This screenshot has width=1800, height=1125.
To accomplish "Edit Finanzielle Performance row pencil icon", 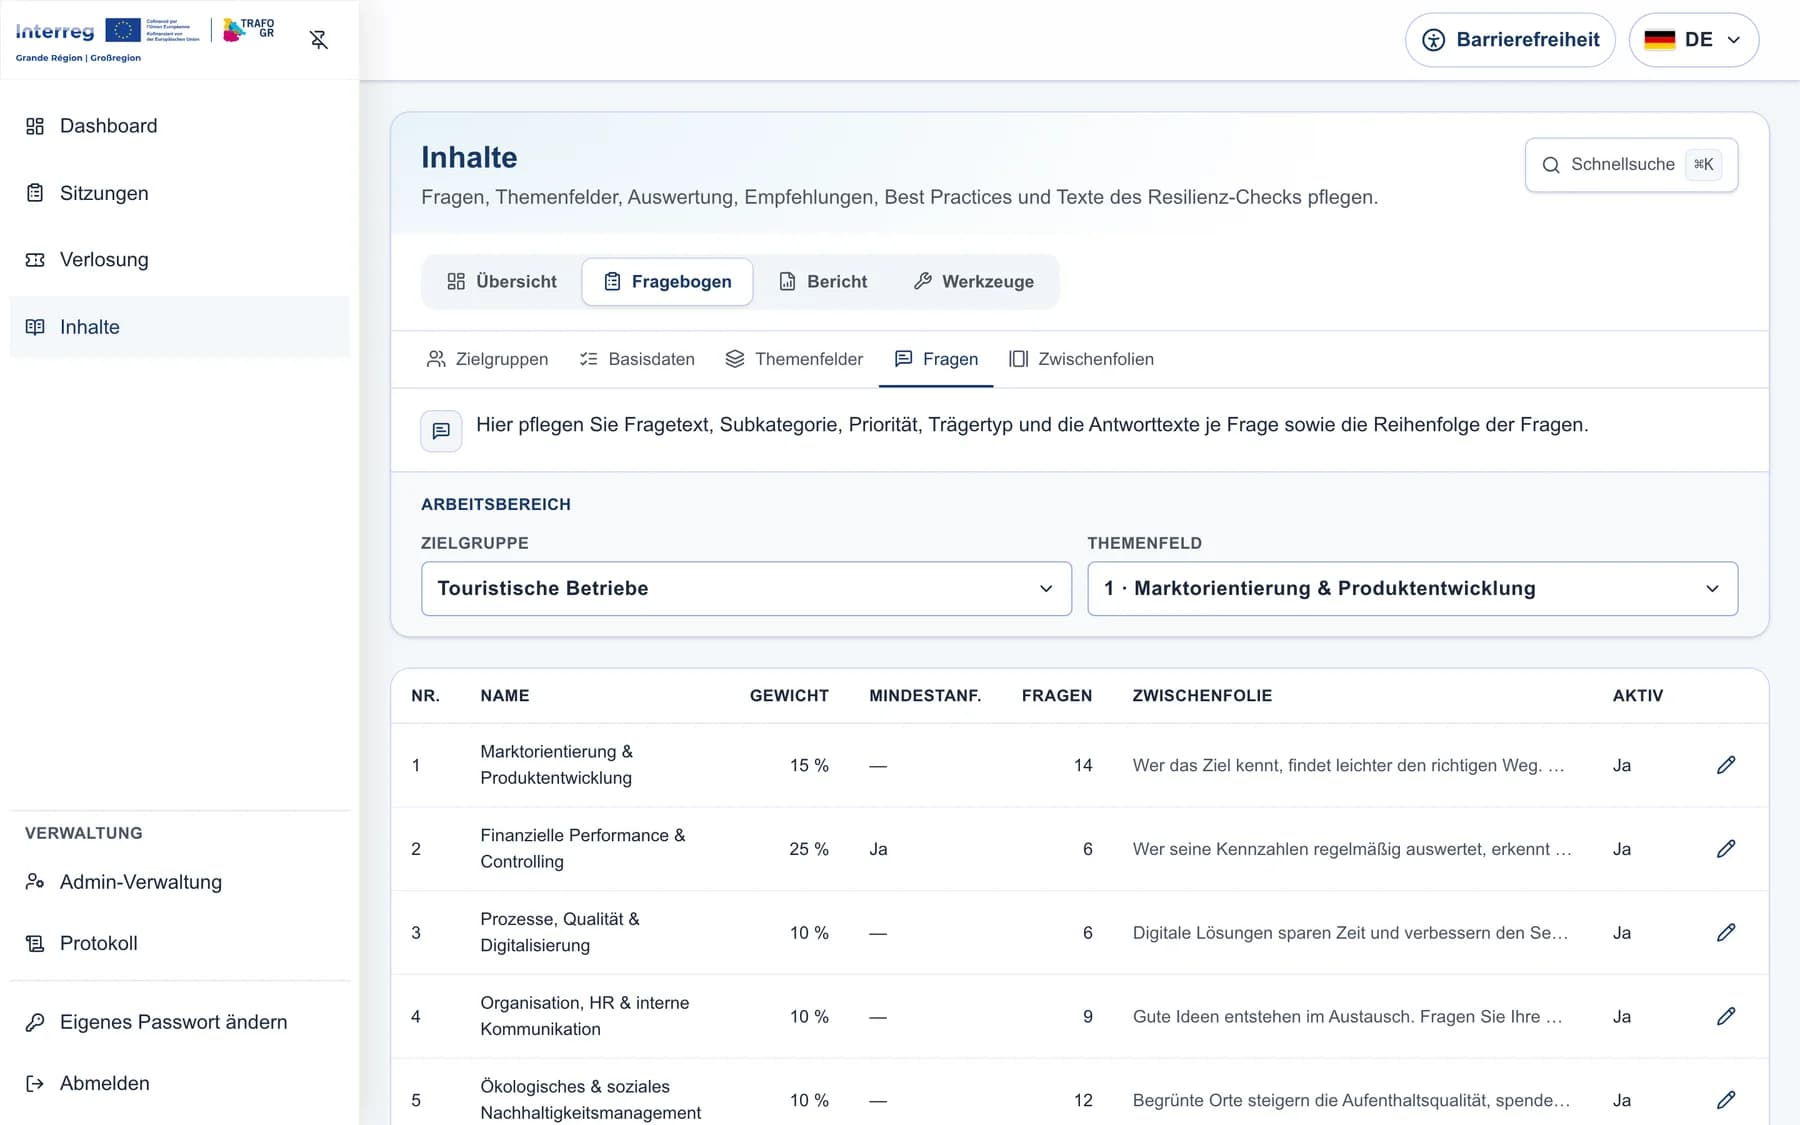I will click(x=1726, y=849).
